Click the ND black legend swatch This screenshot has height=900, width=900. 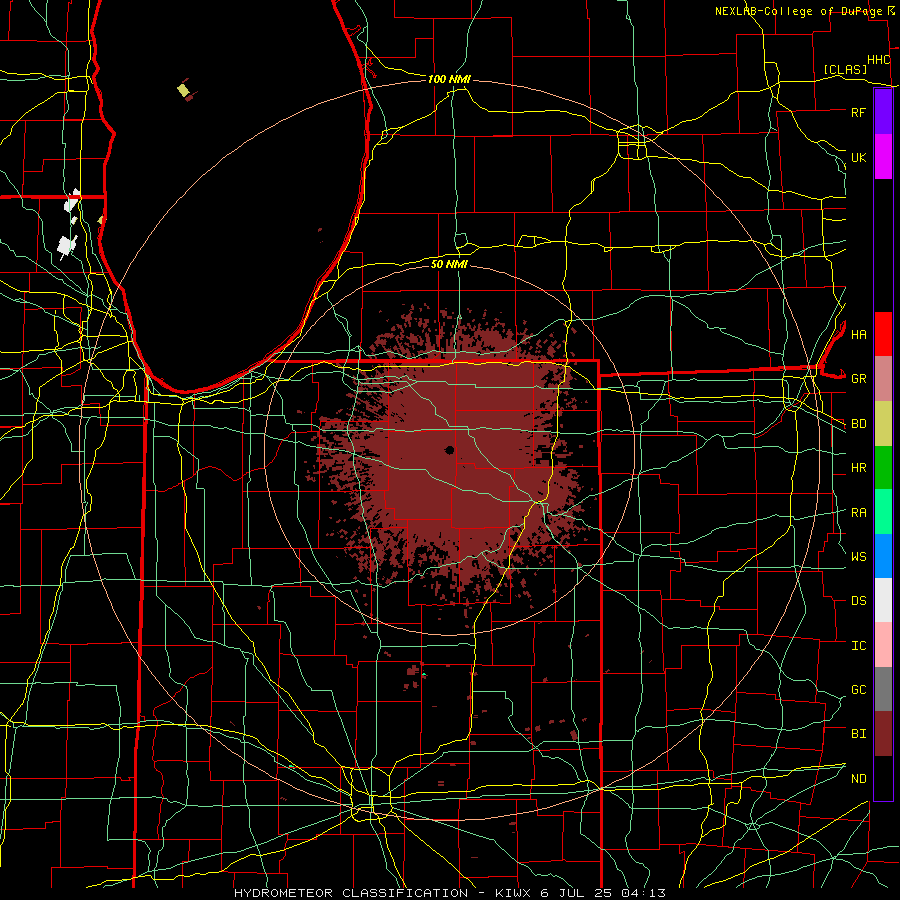click(x=883, y=778)
